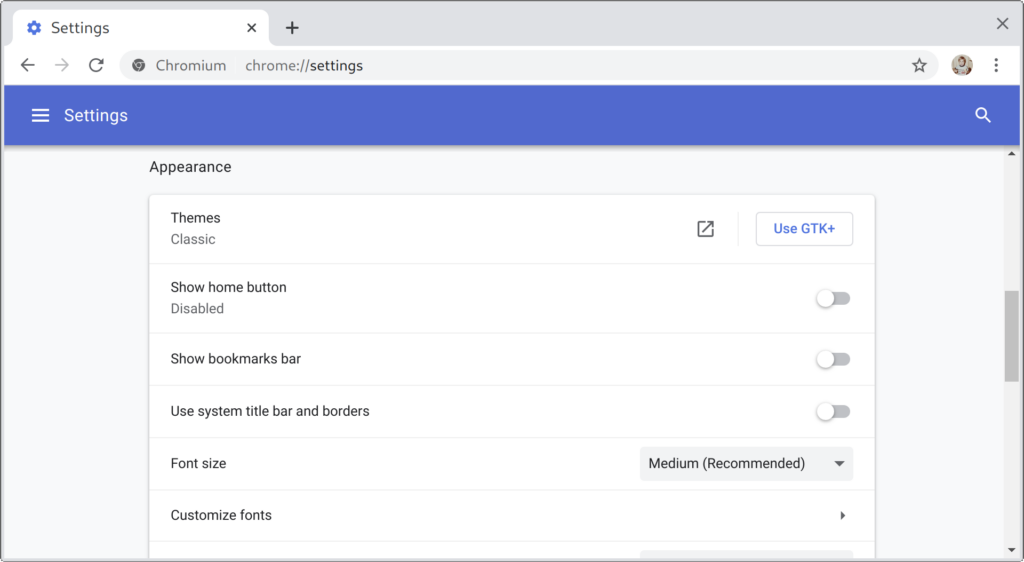Click the scrollbar down arrow
The height and width of the screenshot is (562, 1024).
click(1011, 549)
